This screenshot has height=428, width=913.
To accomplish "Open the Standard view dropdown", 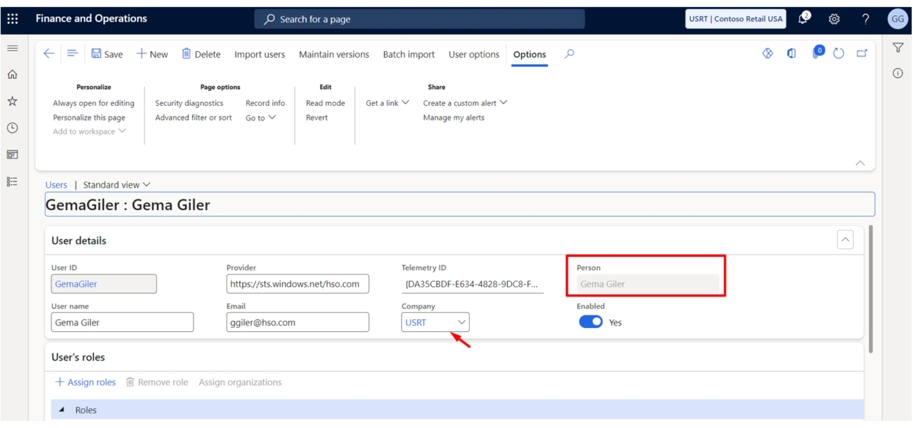I will click(116, 185).
